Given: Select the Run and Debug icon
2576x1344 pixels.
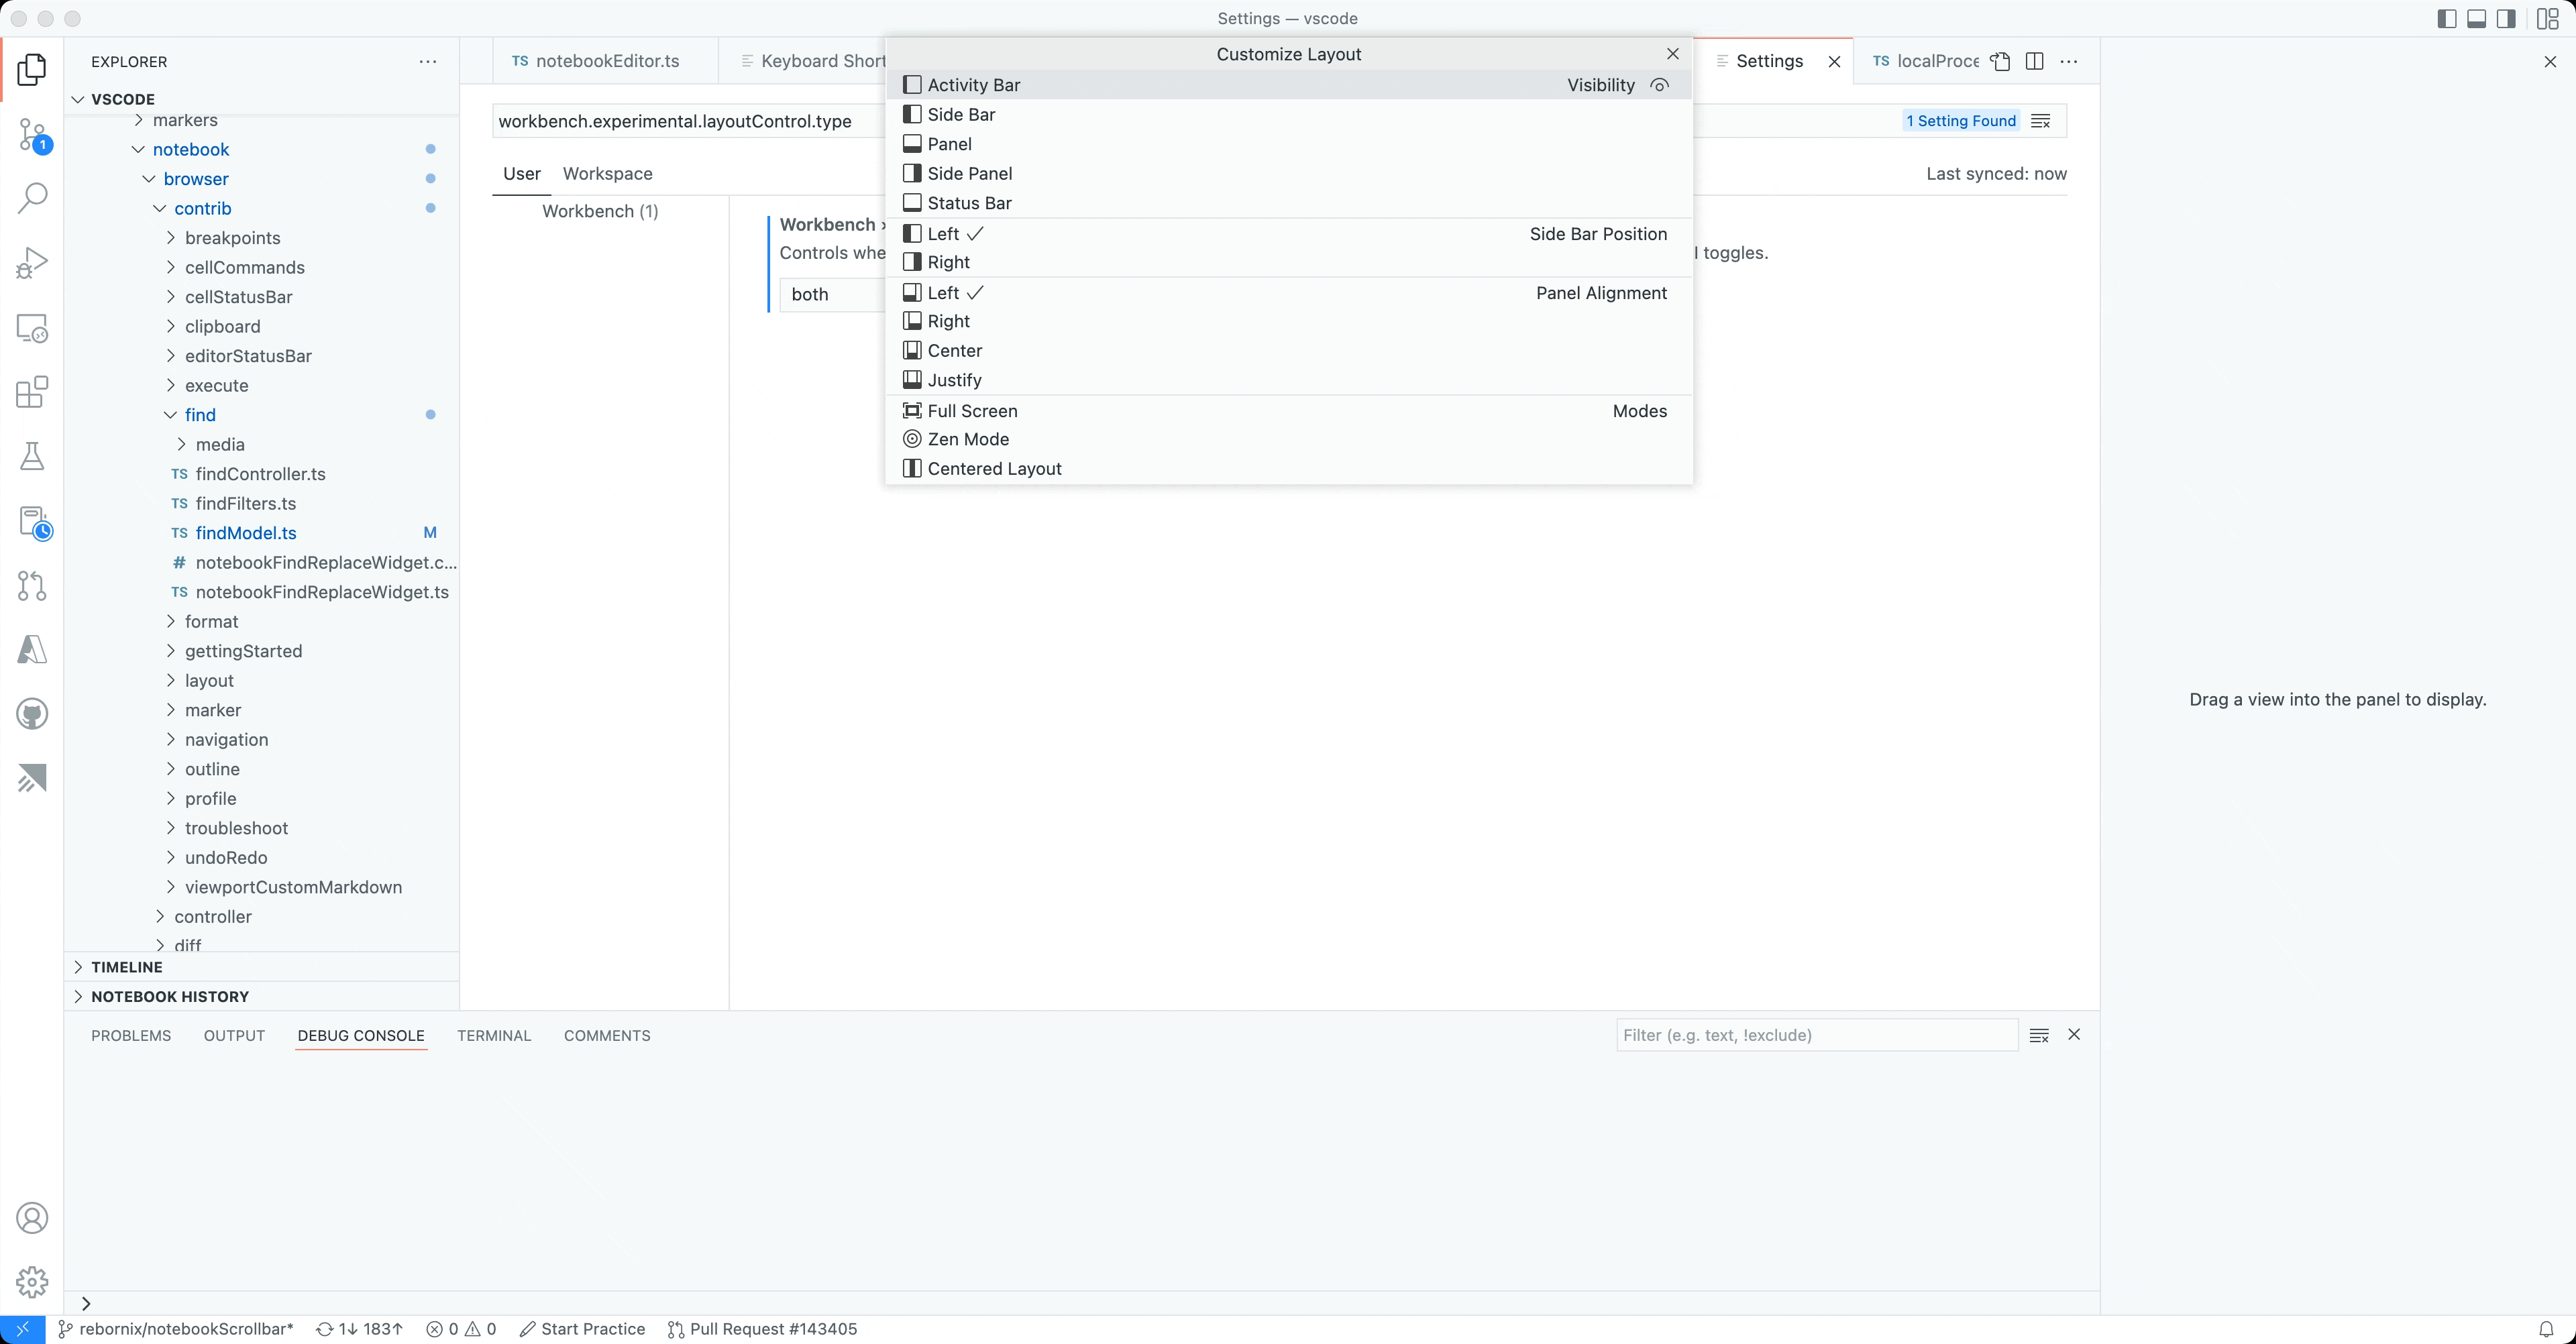Looking at the screenshot, I should [x=31, y=262].
